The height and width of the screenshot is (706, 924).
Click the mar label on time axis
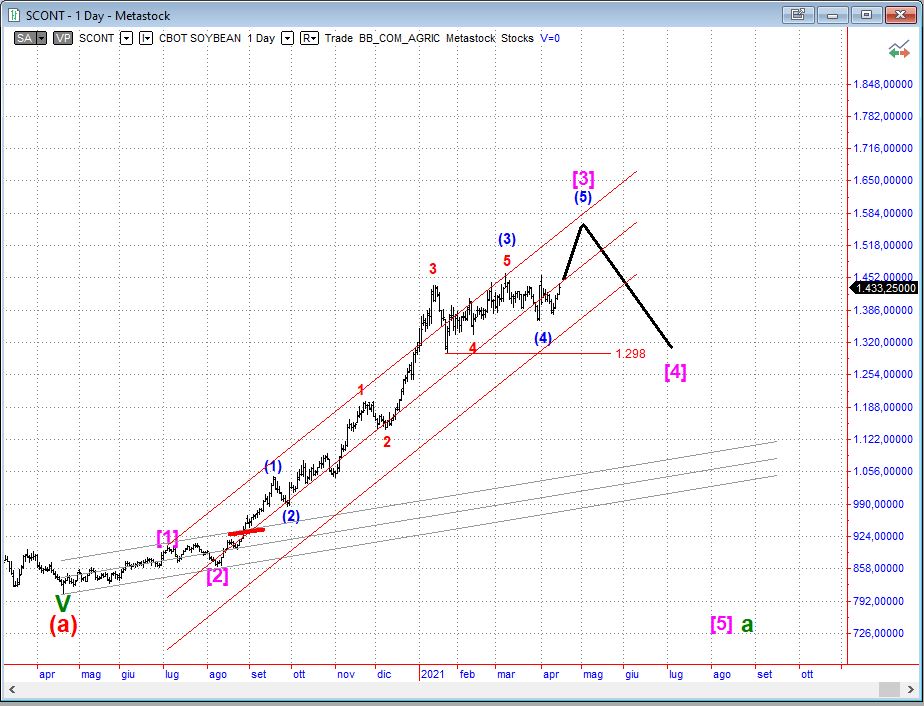(506, 674)
